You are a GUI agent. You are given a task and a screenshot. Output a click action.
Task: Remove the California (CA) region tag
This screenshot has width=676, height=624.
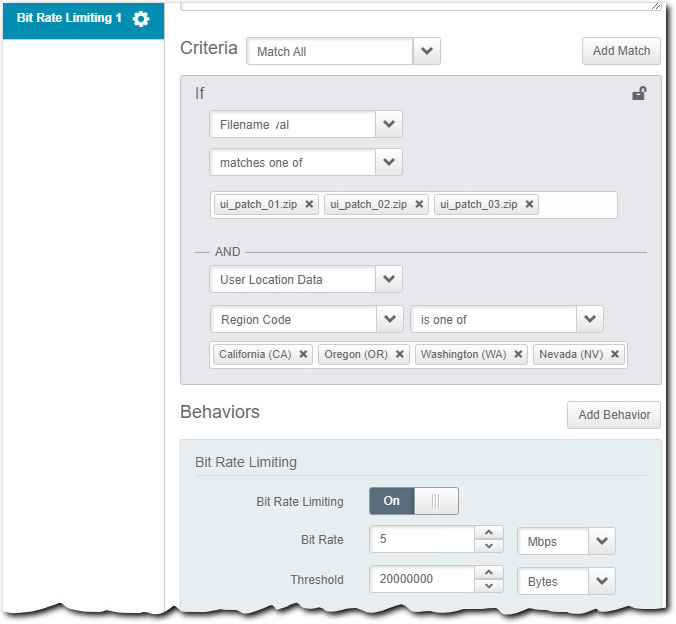click(x=303, y=354)
